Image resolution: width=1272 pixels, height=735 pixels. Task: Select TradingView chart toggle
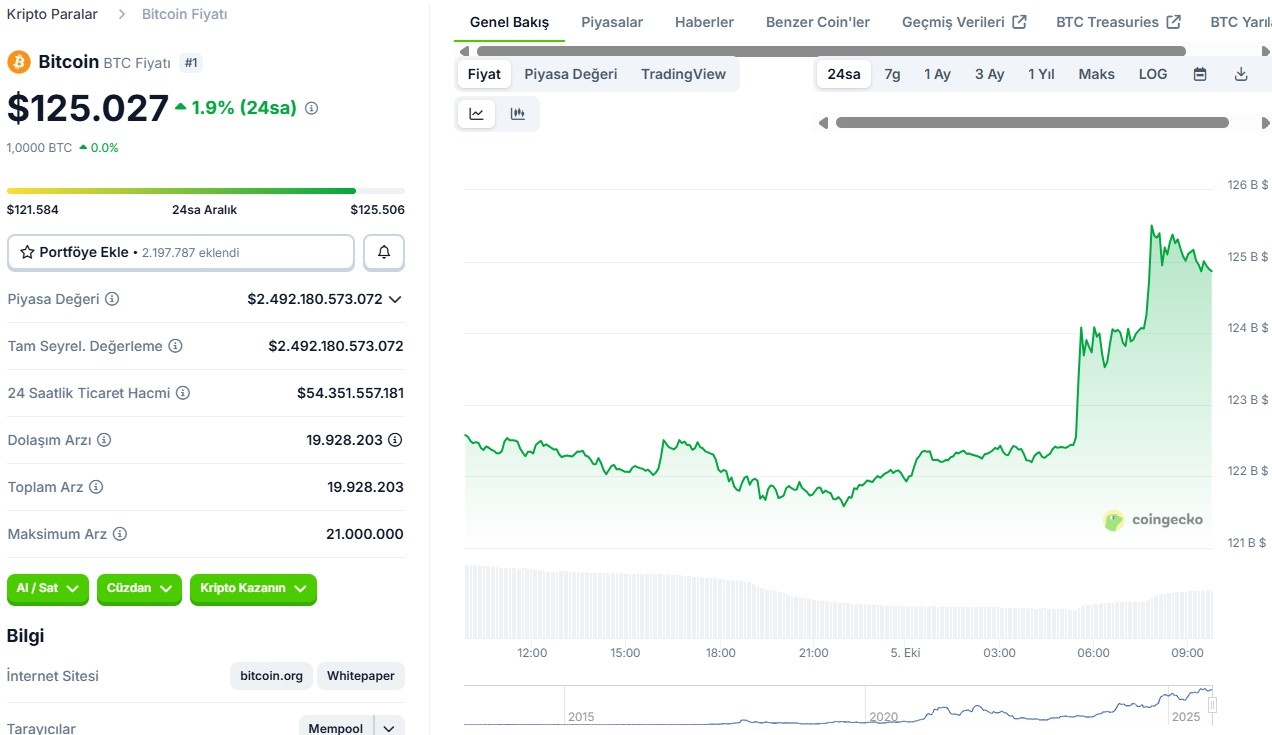[683, 74]
